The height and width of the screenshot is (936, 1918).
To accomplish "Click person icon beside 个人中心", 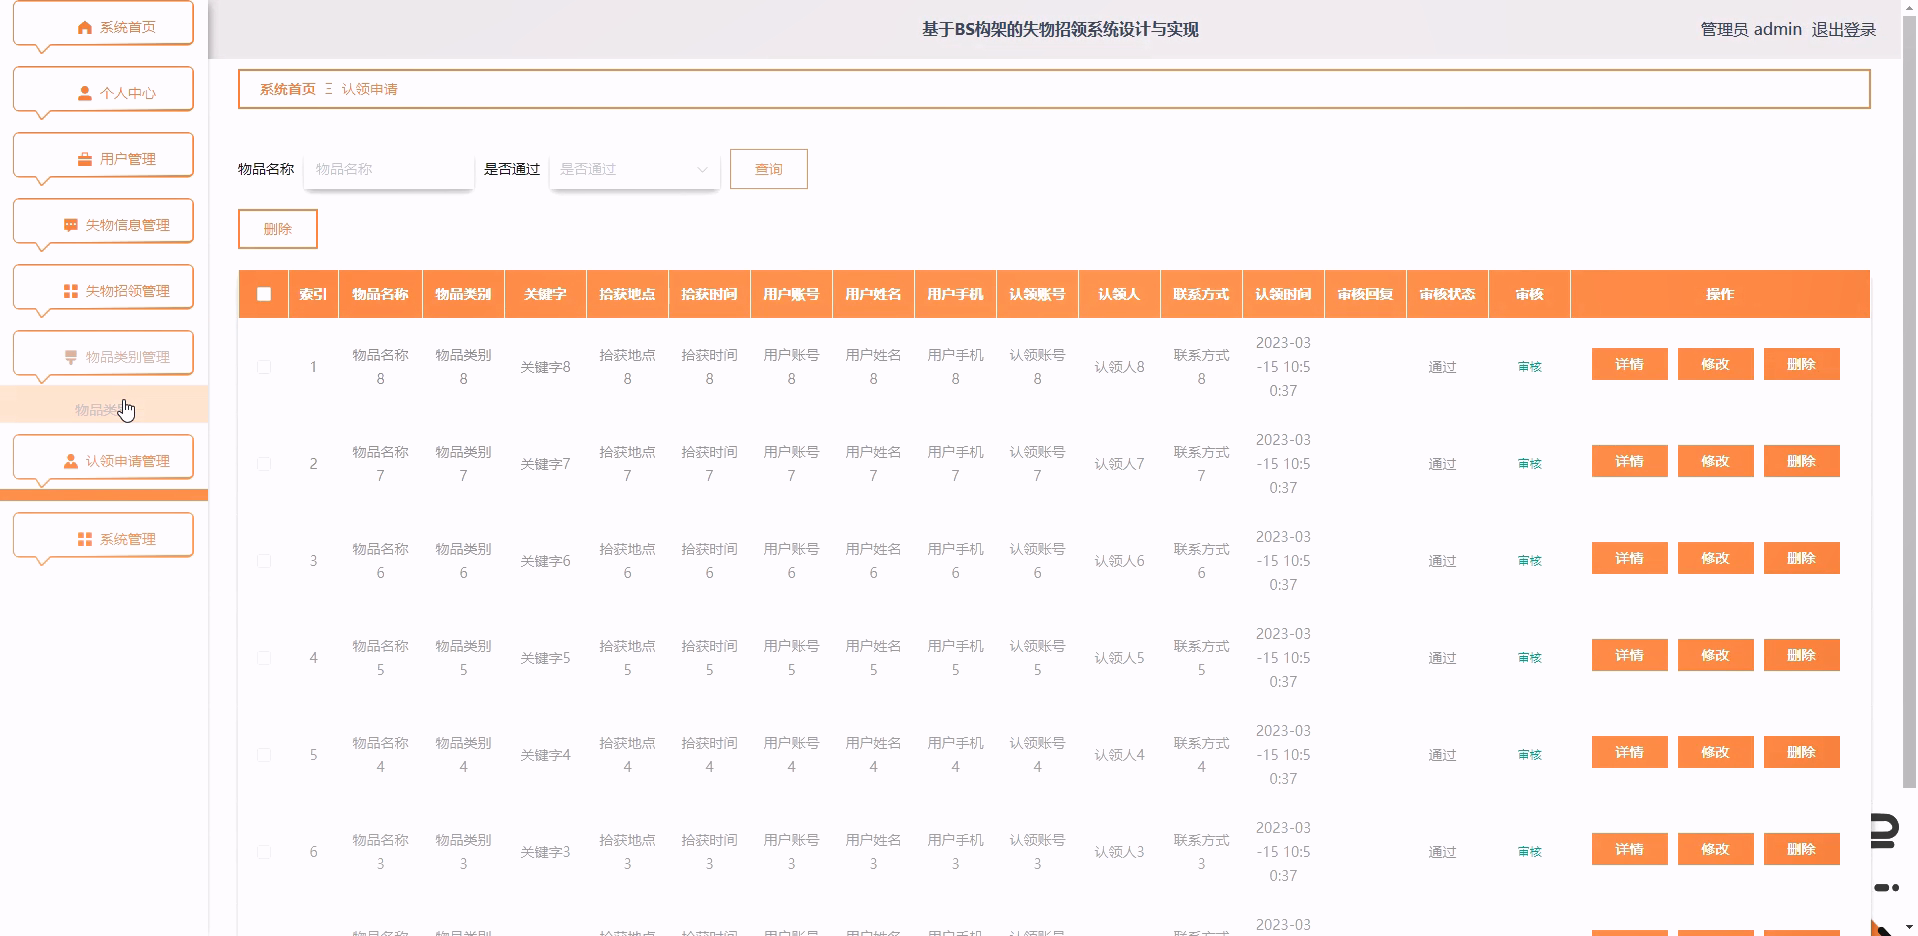I will [x=85, y=93].
